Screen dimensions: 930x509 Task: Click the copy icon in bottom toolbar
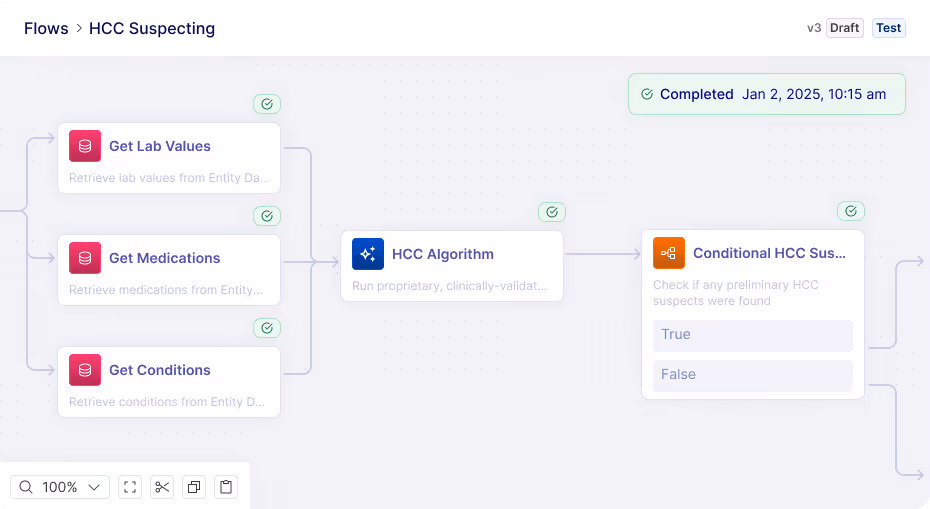click(x=194, y=487)
